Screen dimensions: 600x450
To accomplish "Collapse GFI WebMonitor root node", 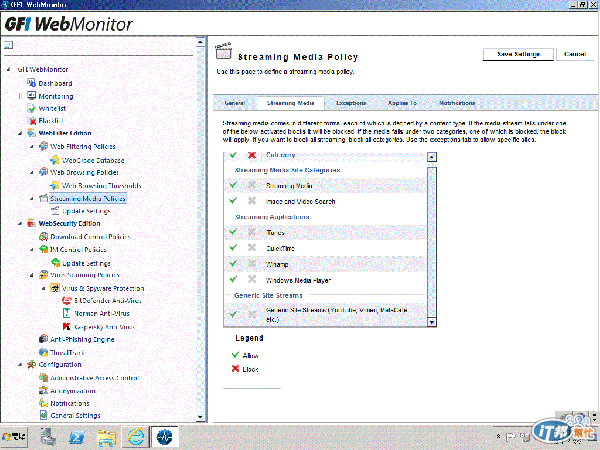I will point(8,69).
